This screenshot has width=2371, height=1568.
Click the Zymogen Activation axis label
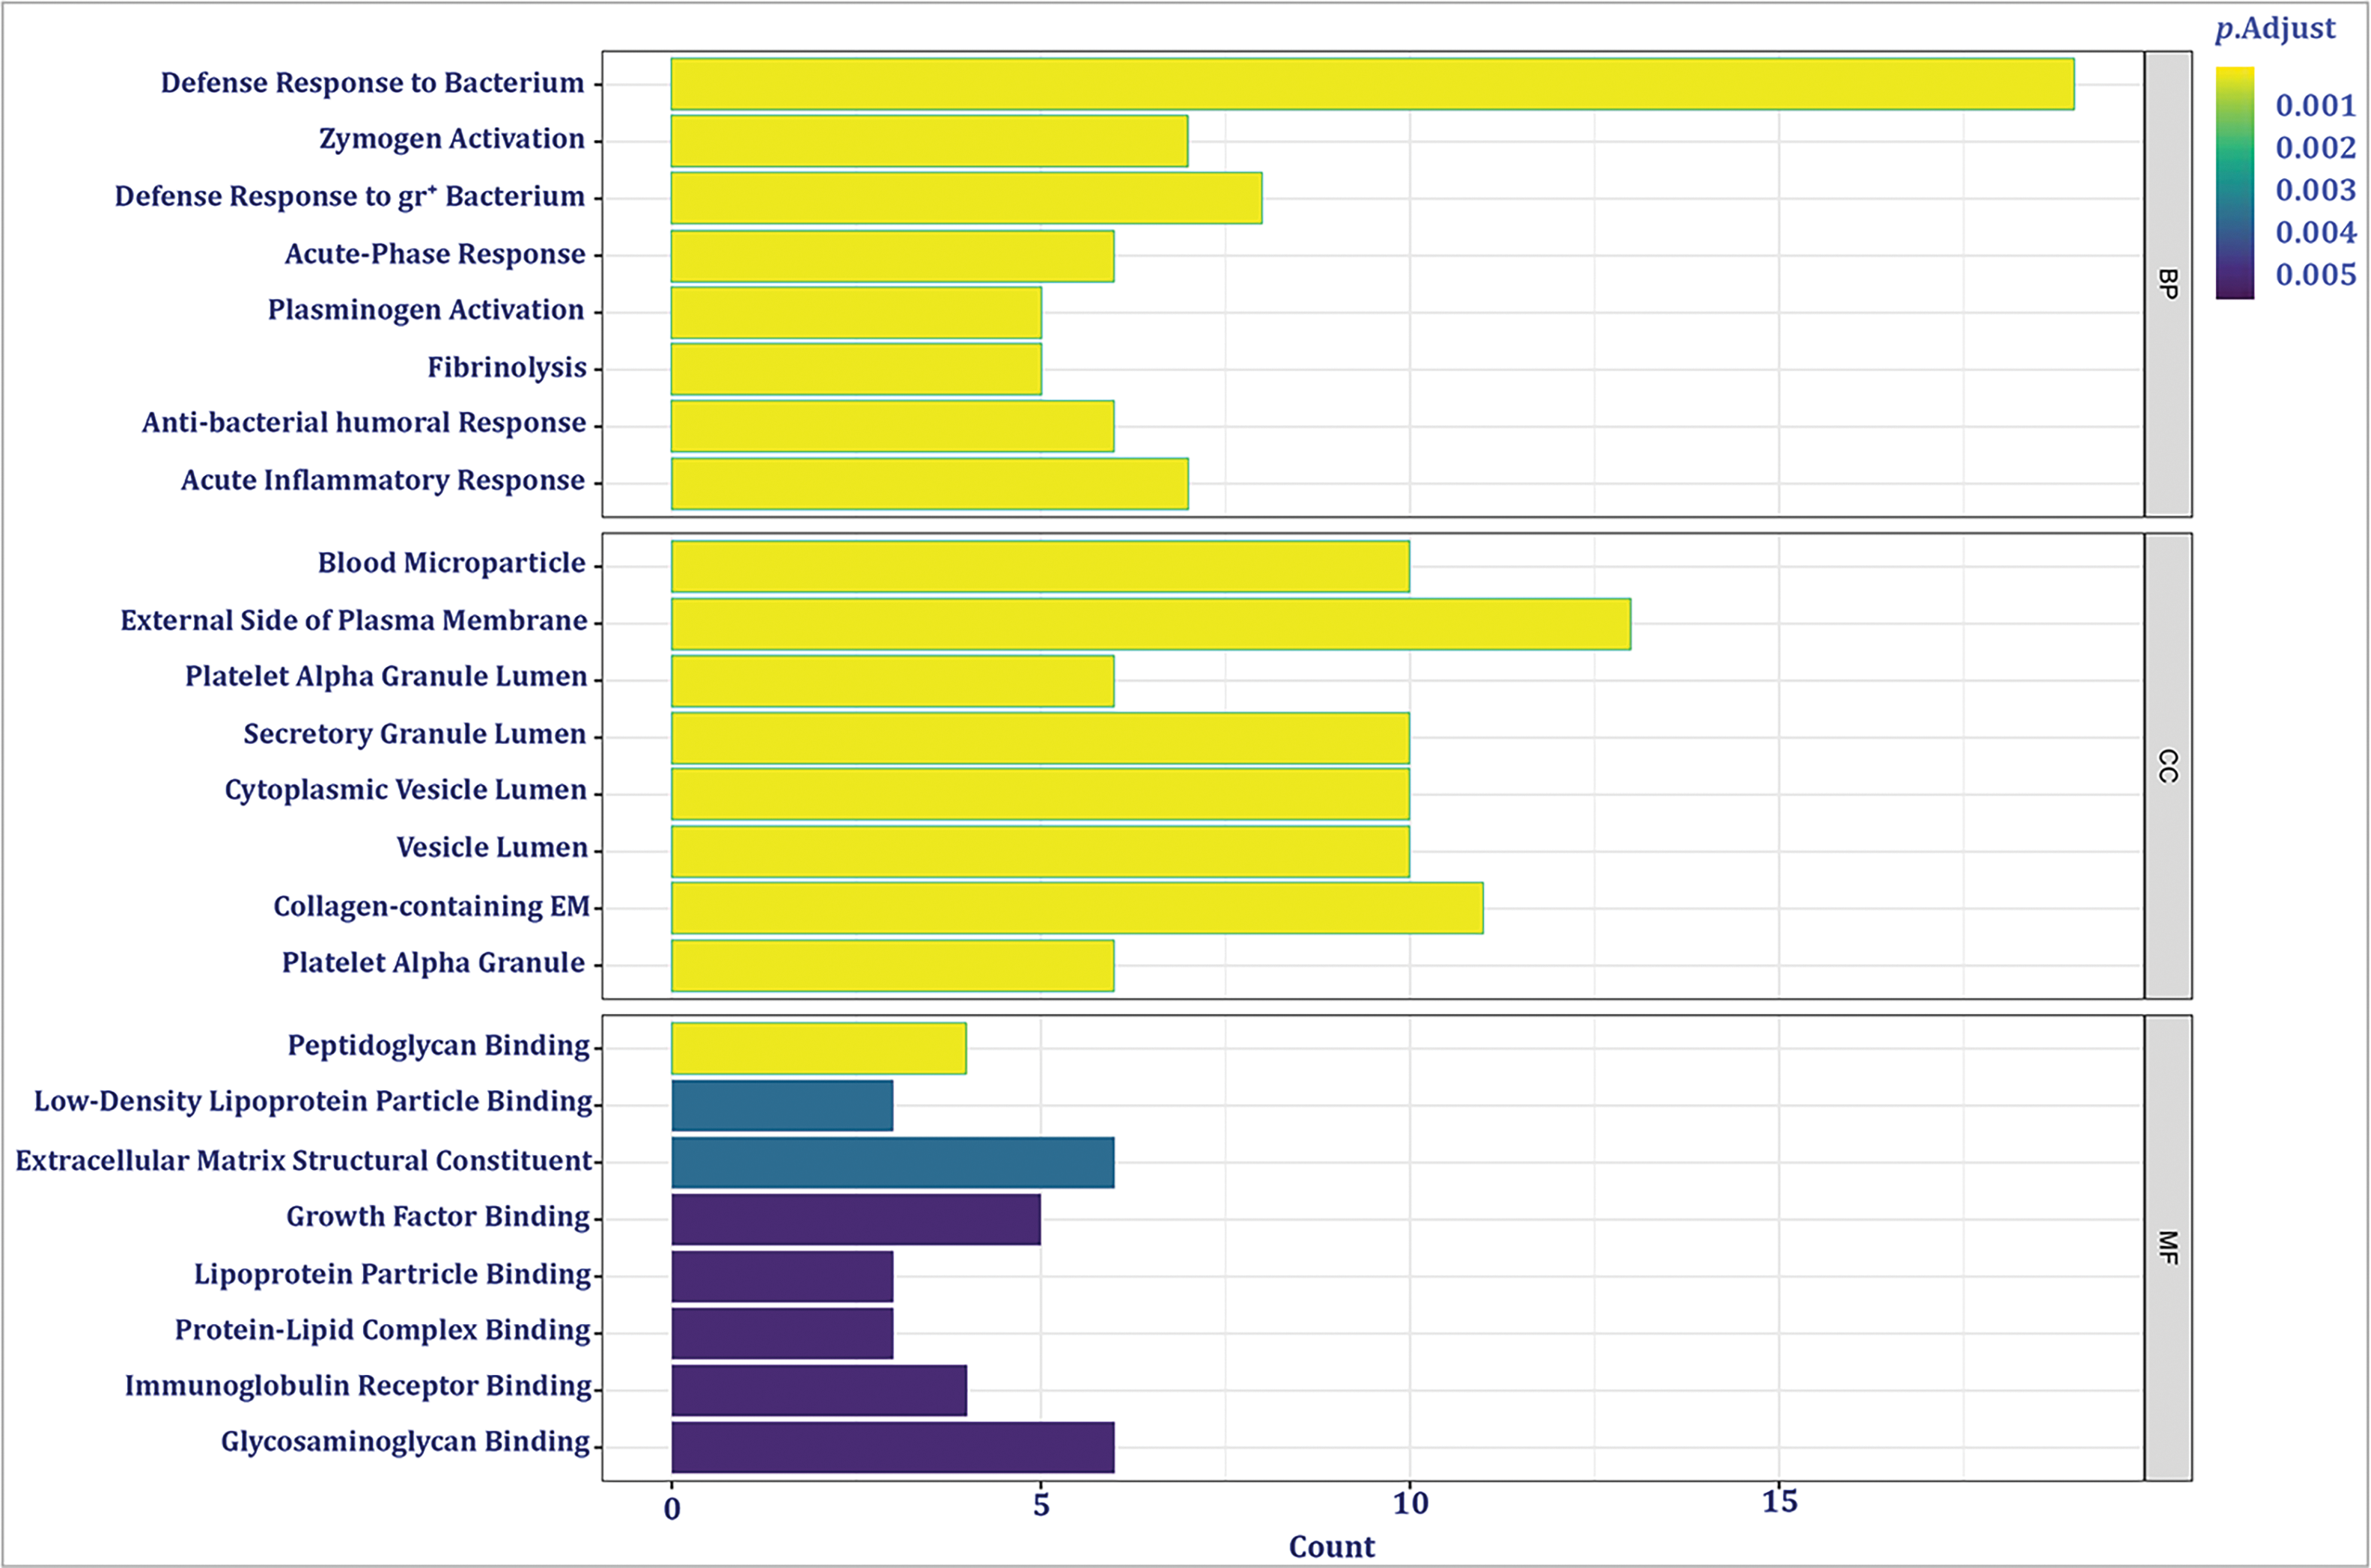(451, 139)
